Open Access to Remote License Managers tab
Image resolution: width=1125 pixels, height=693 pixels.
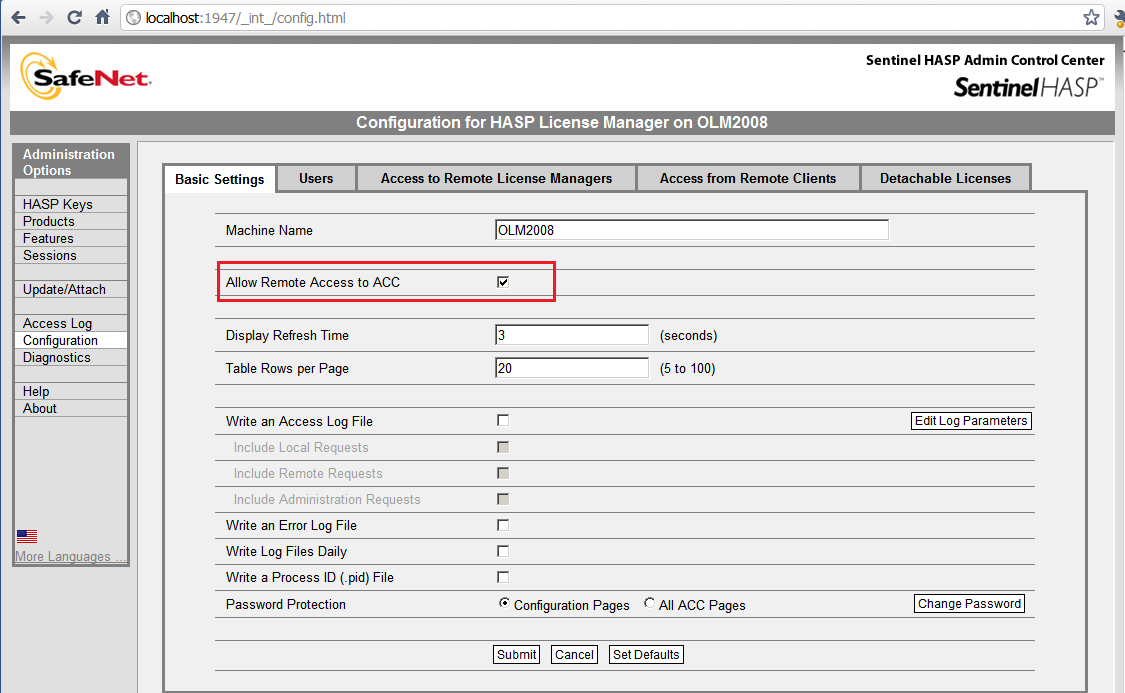[x=496, y=178]
